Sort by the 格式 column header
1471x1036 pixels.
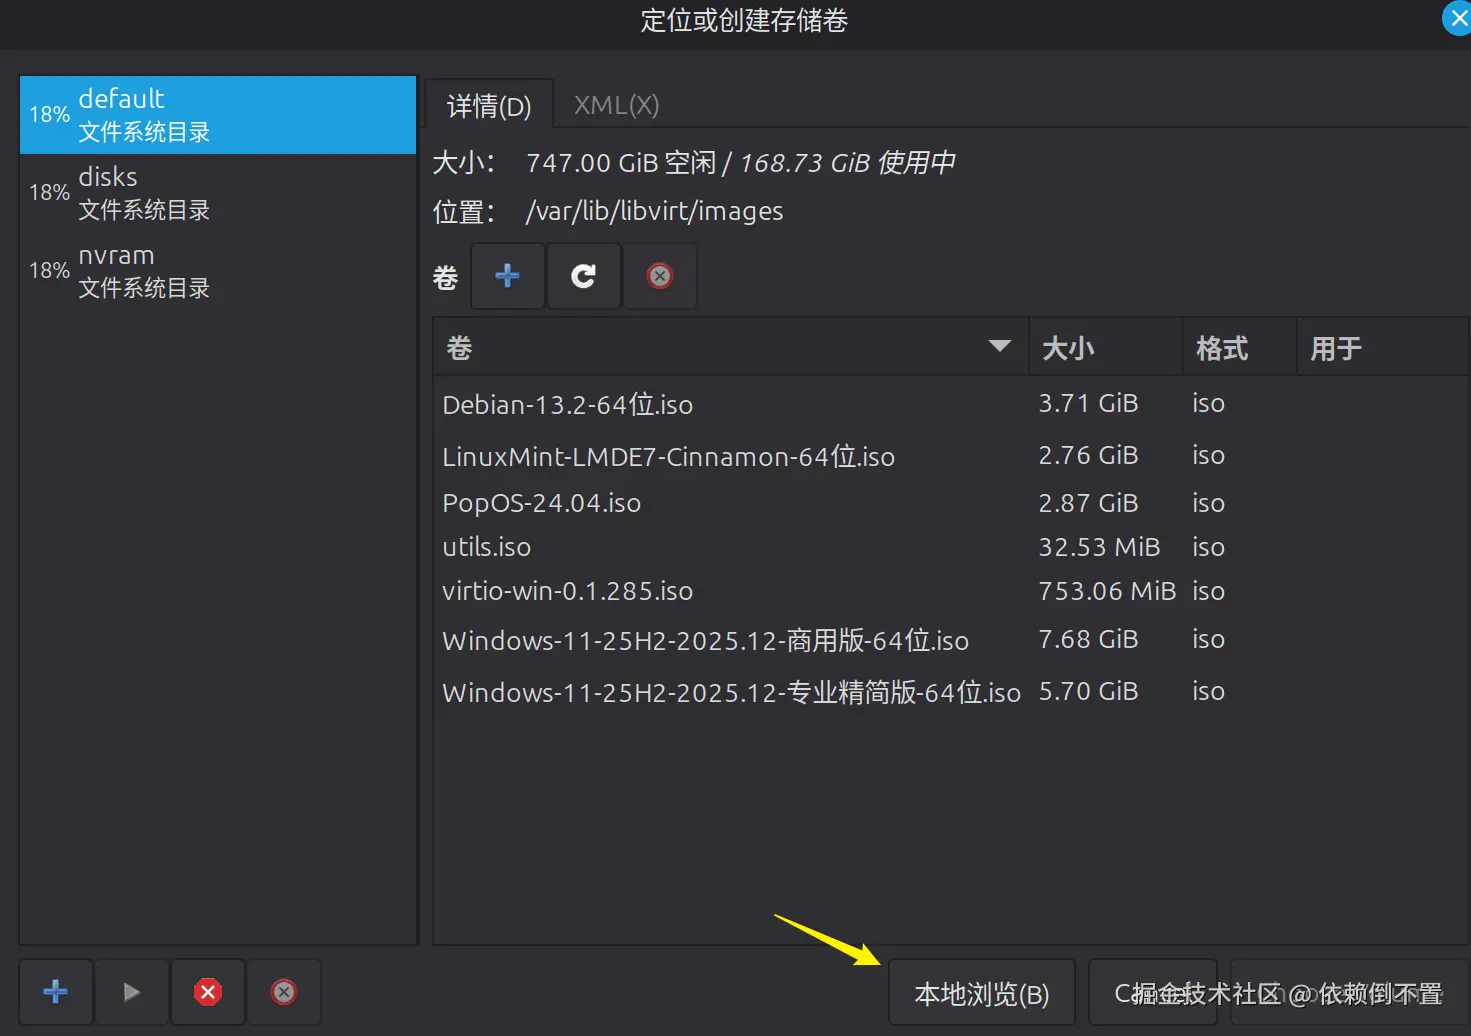1240,348
